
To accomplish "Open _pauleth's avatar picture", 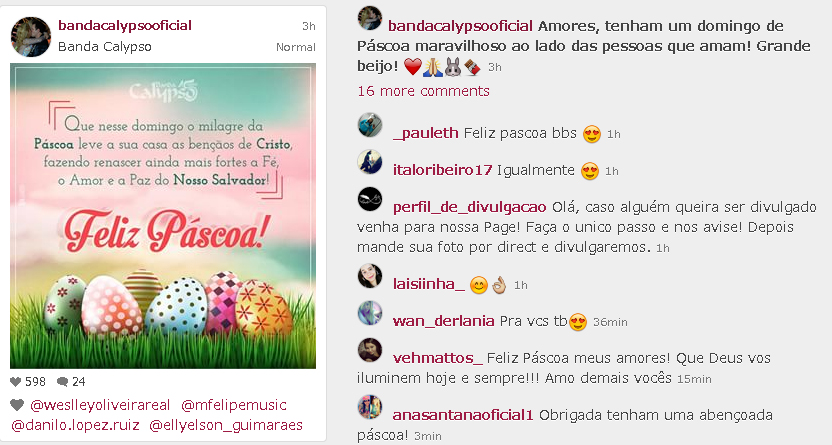I will pyautogui.click(x=370, y=125).
